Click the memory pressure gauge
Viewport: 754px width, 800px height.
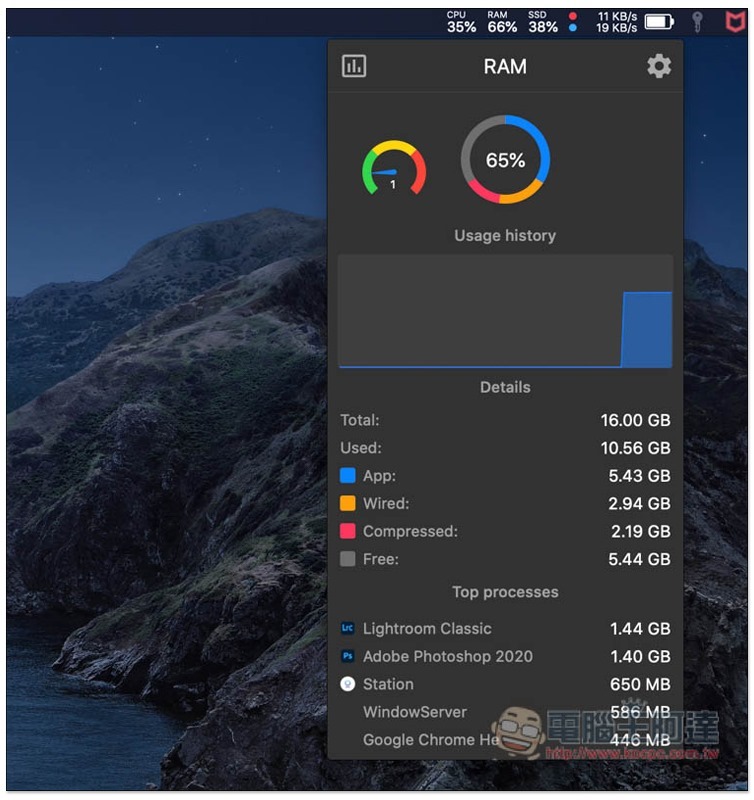click(x=393, y=168)
